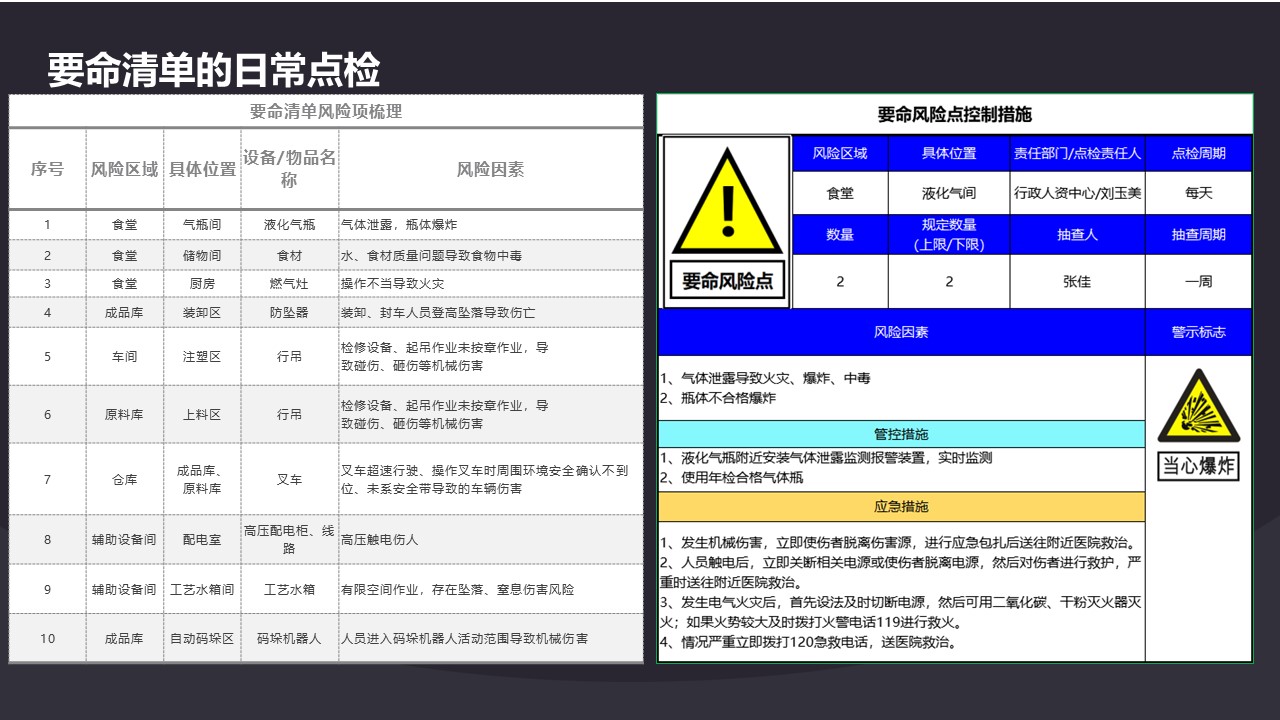
Task: Click the blue 数量 header cell
Action: coord(840,234)
